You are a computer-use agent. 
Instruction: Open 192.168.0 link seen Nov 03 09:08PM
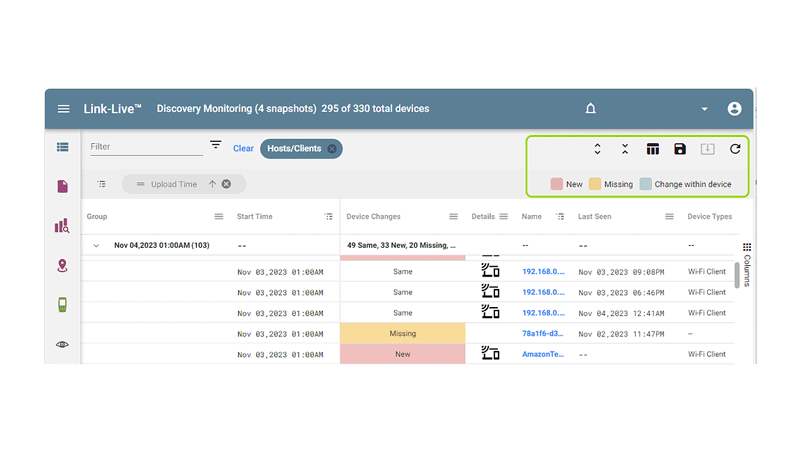[543, 271]
